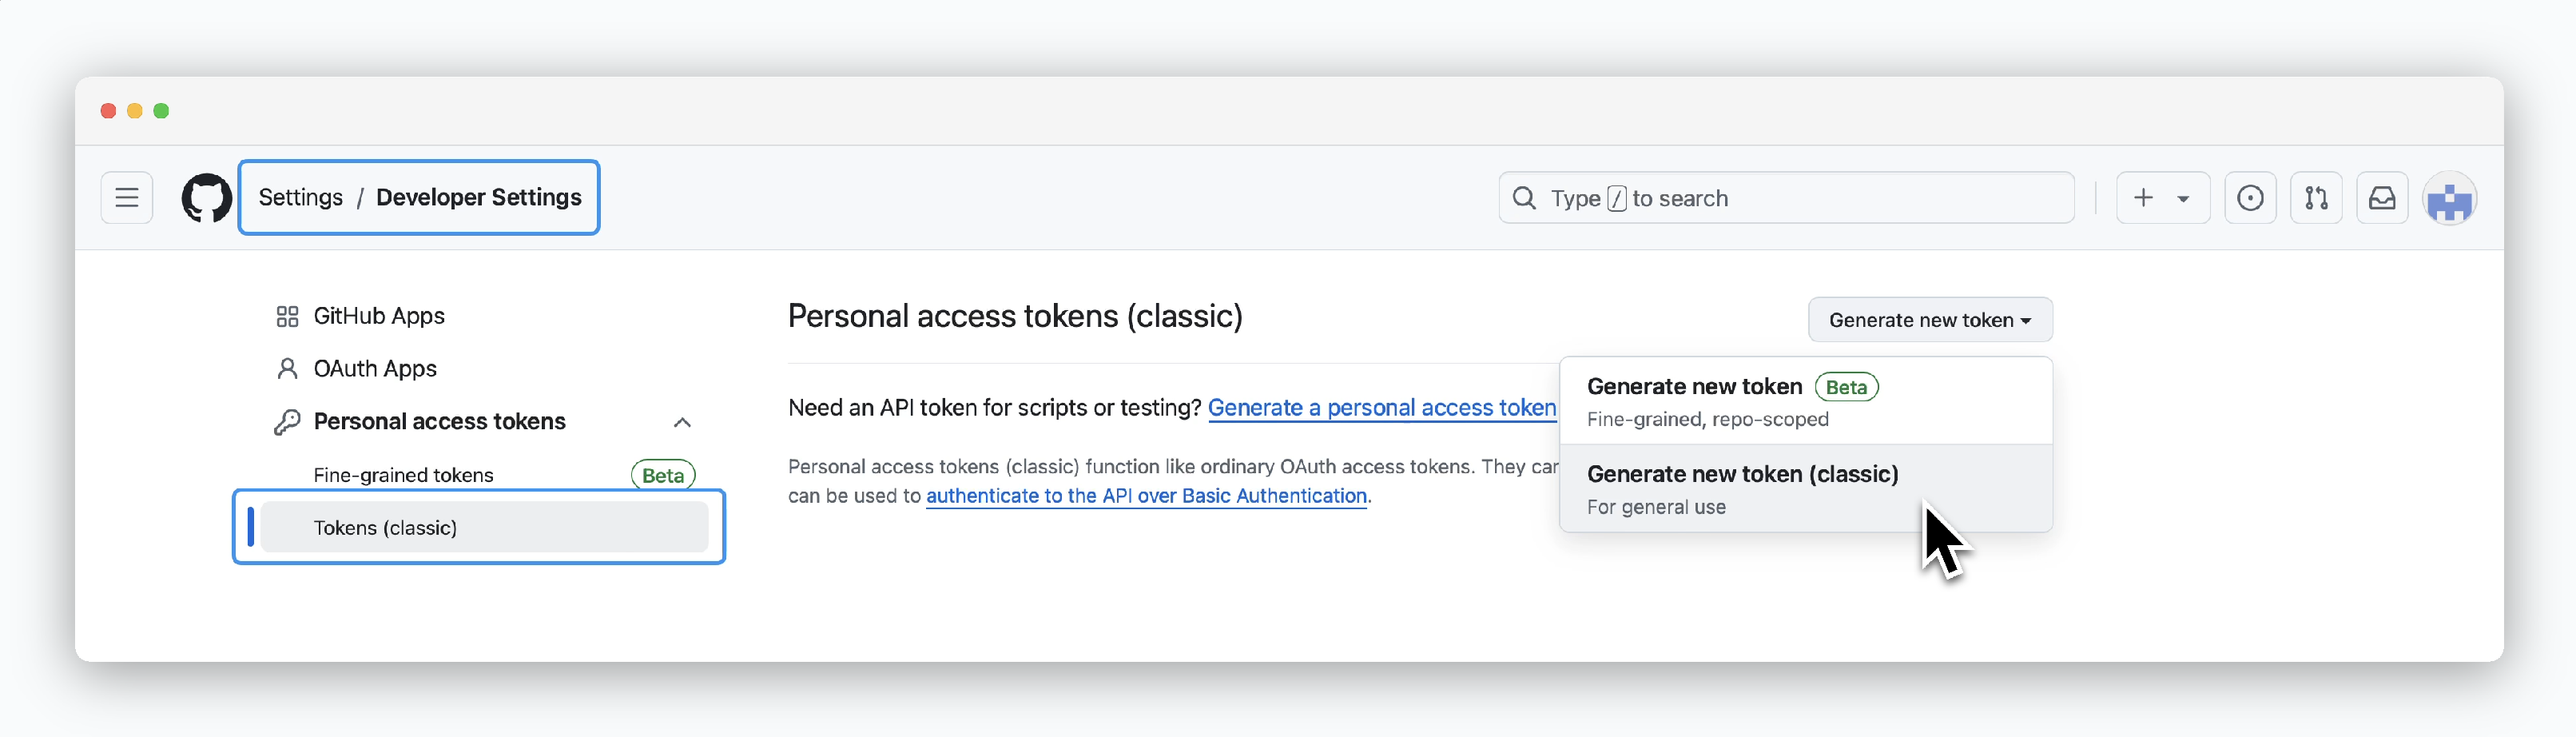Click the GitHub Octocat logo

206,197
